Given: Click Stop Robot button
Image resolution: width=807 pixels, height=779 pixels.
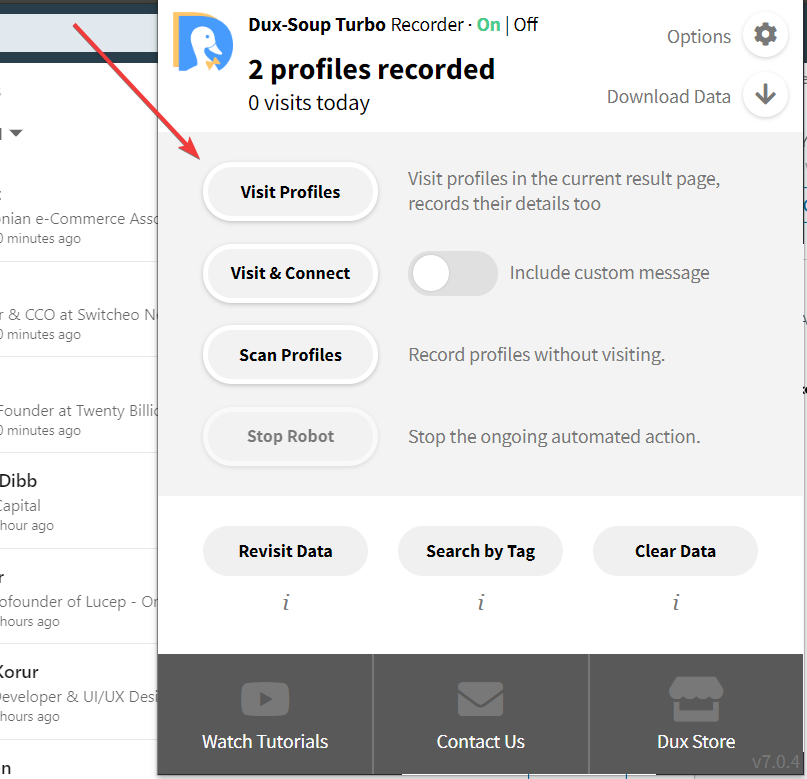Looking at the screenshot, I should coord(290,436).
